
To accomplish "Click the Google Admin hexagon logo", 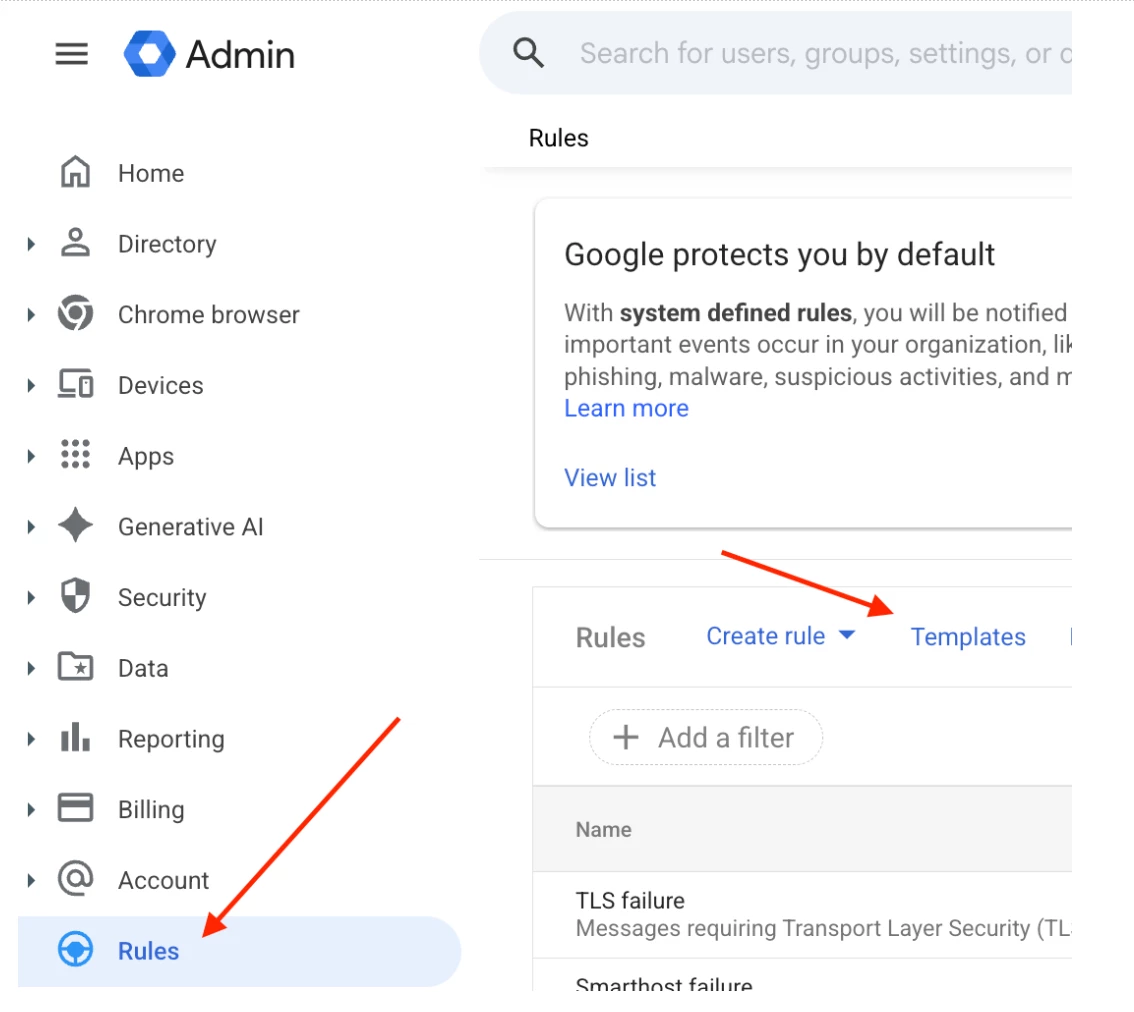I will (x=150, y=54).
